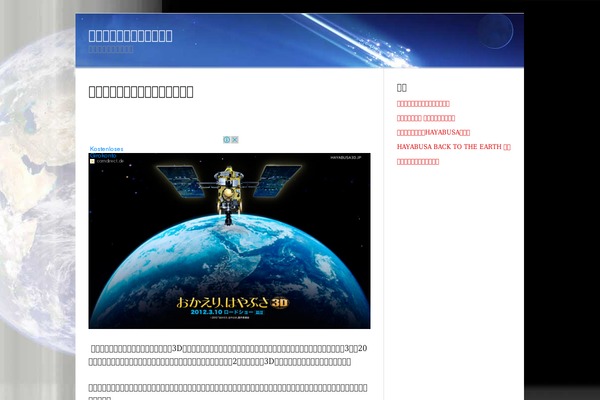600x400 pixels.
Task: Click the 2012.3.10 release date on poster
Action: (207, 312)
